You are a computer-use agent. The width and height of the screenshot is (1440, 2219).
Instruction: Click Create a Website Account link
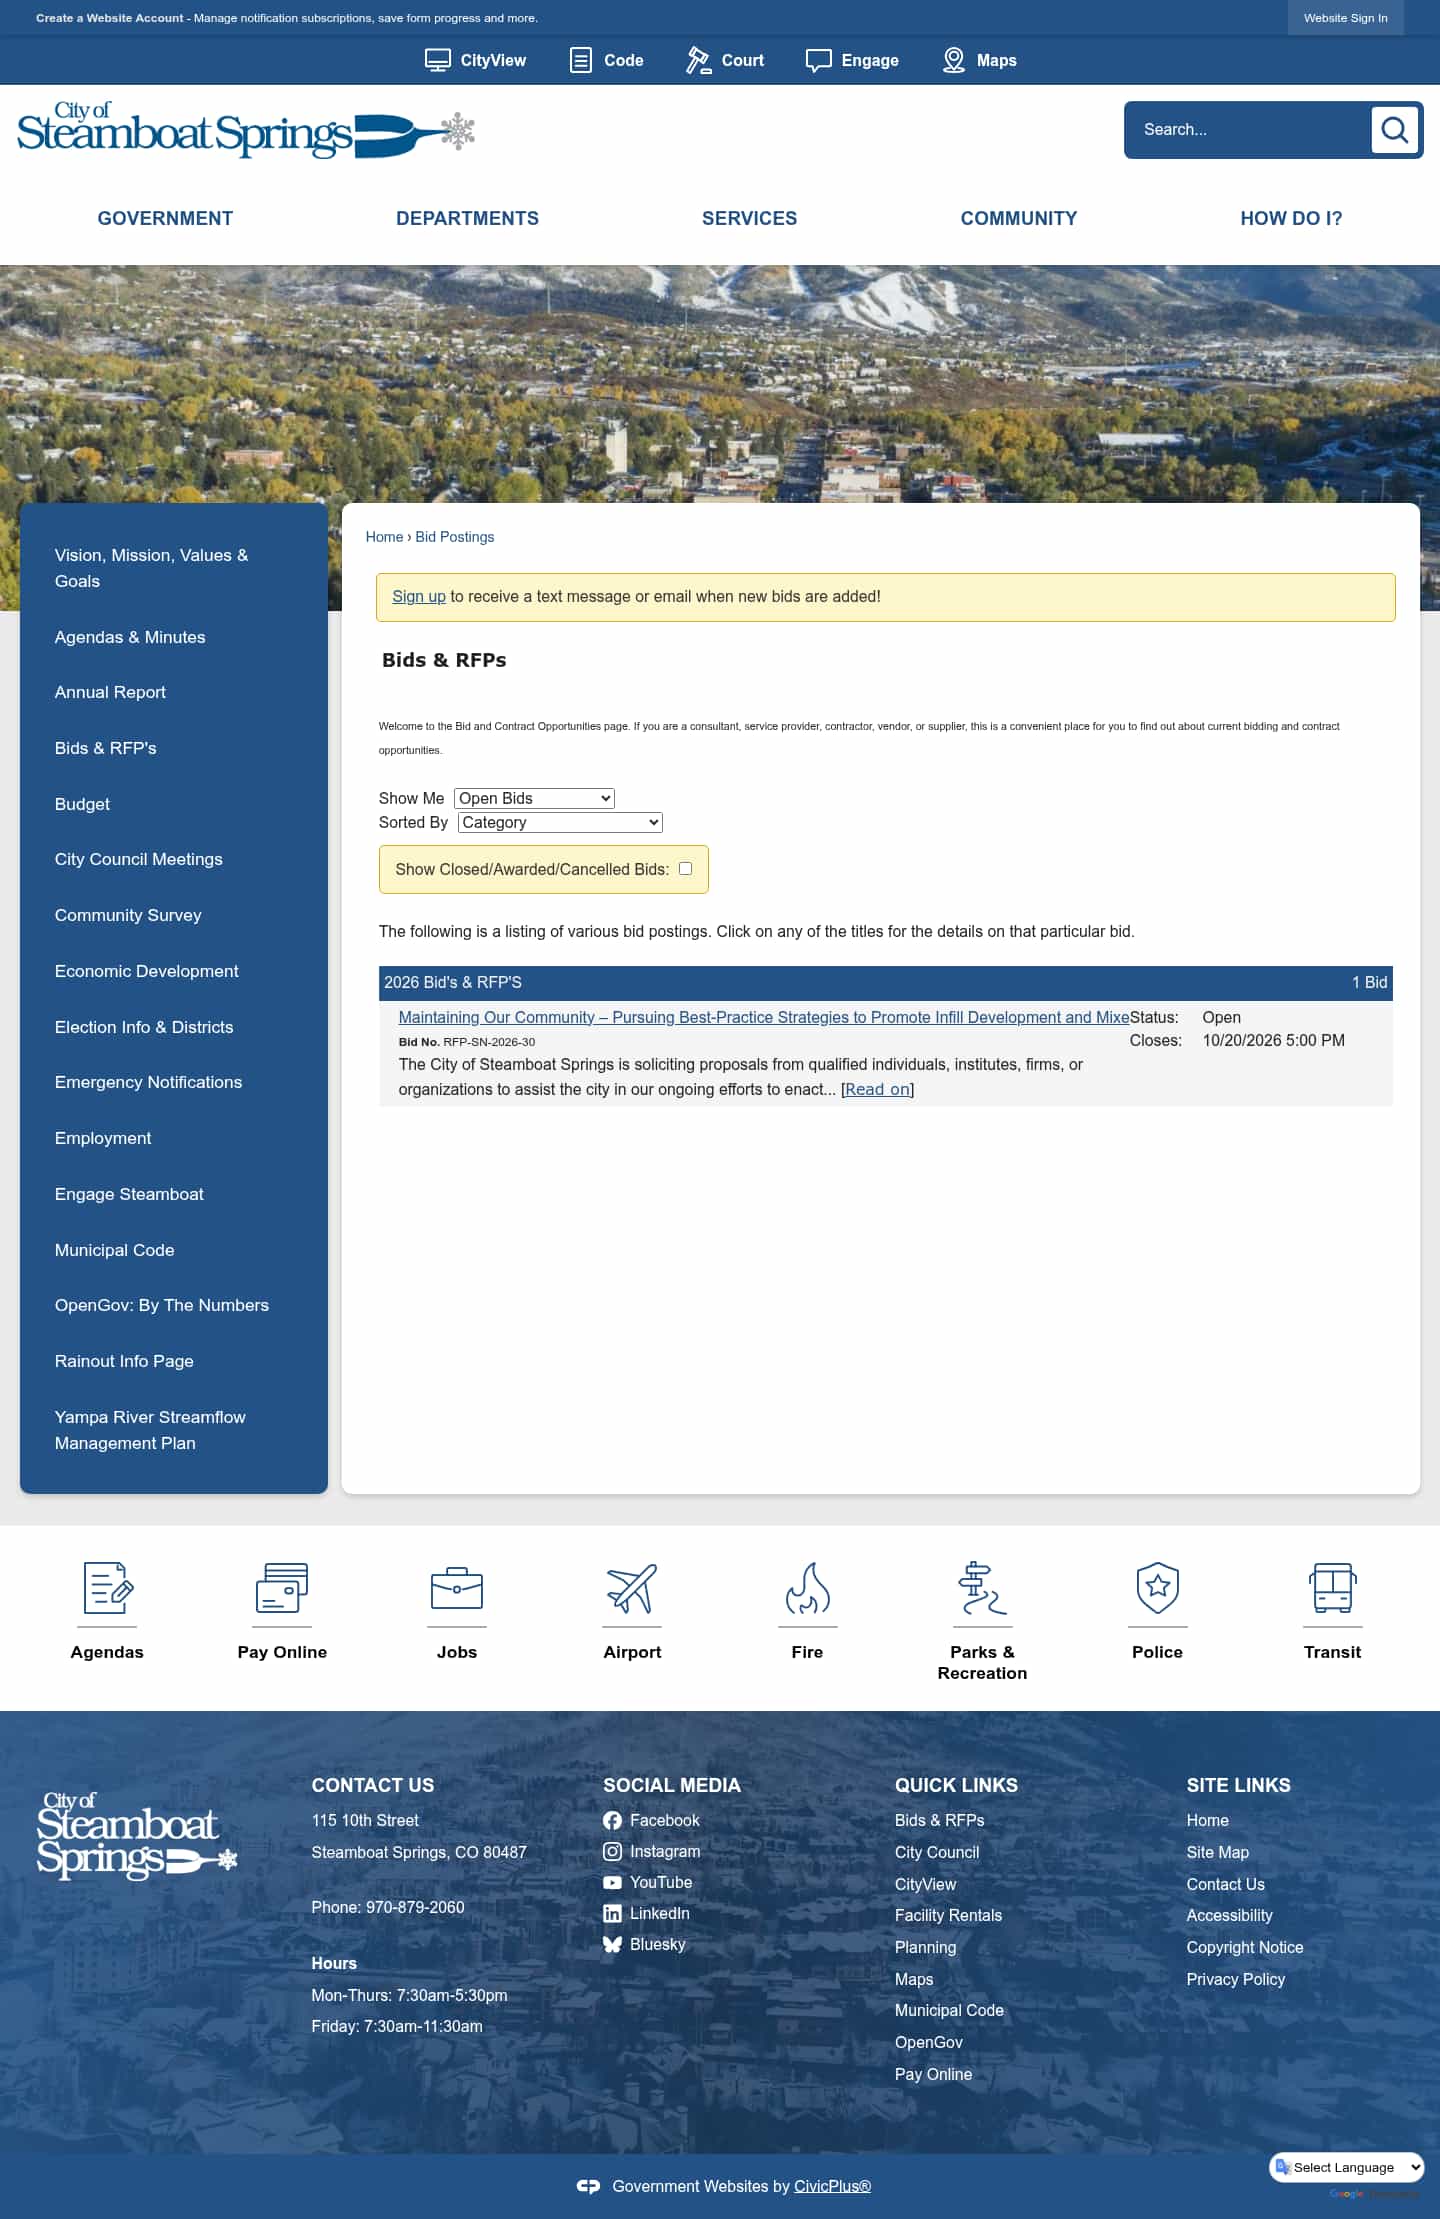coord(110,18)
